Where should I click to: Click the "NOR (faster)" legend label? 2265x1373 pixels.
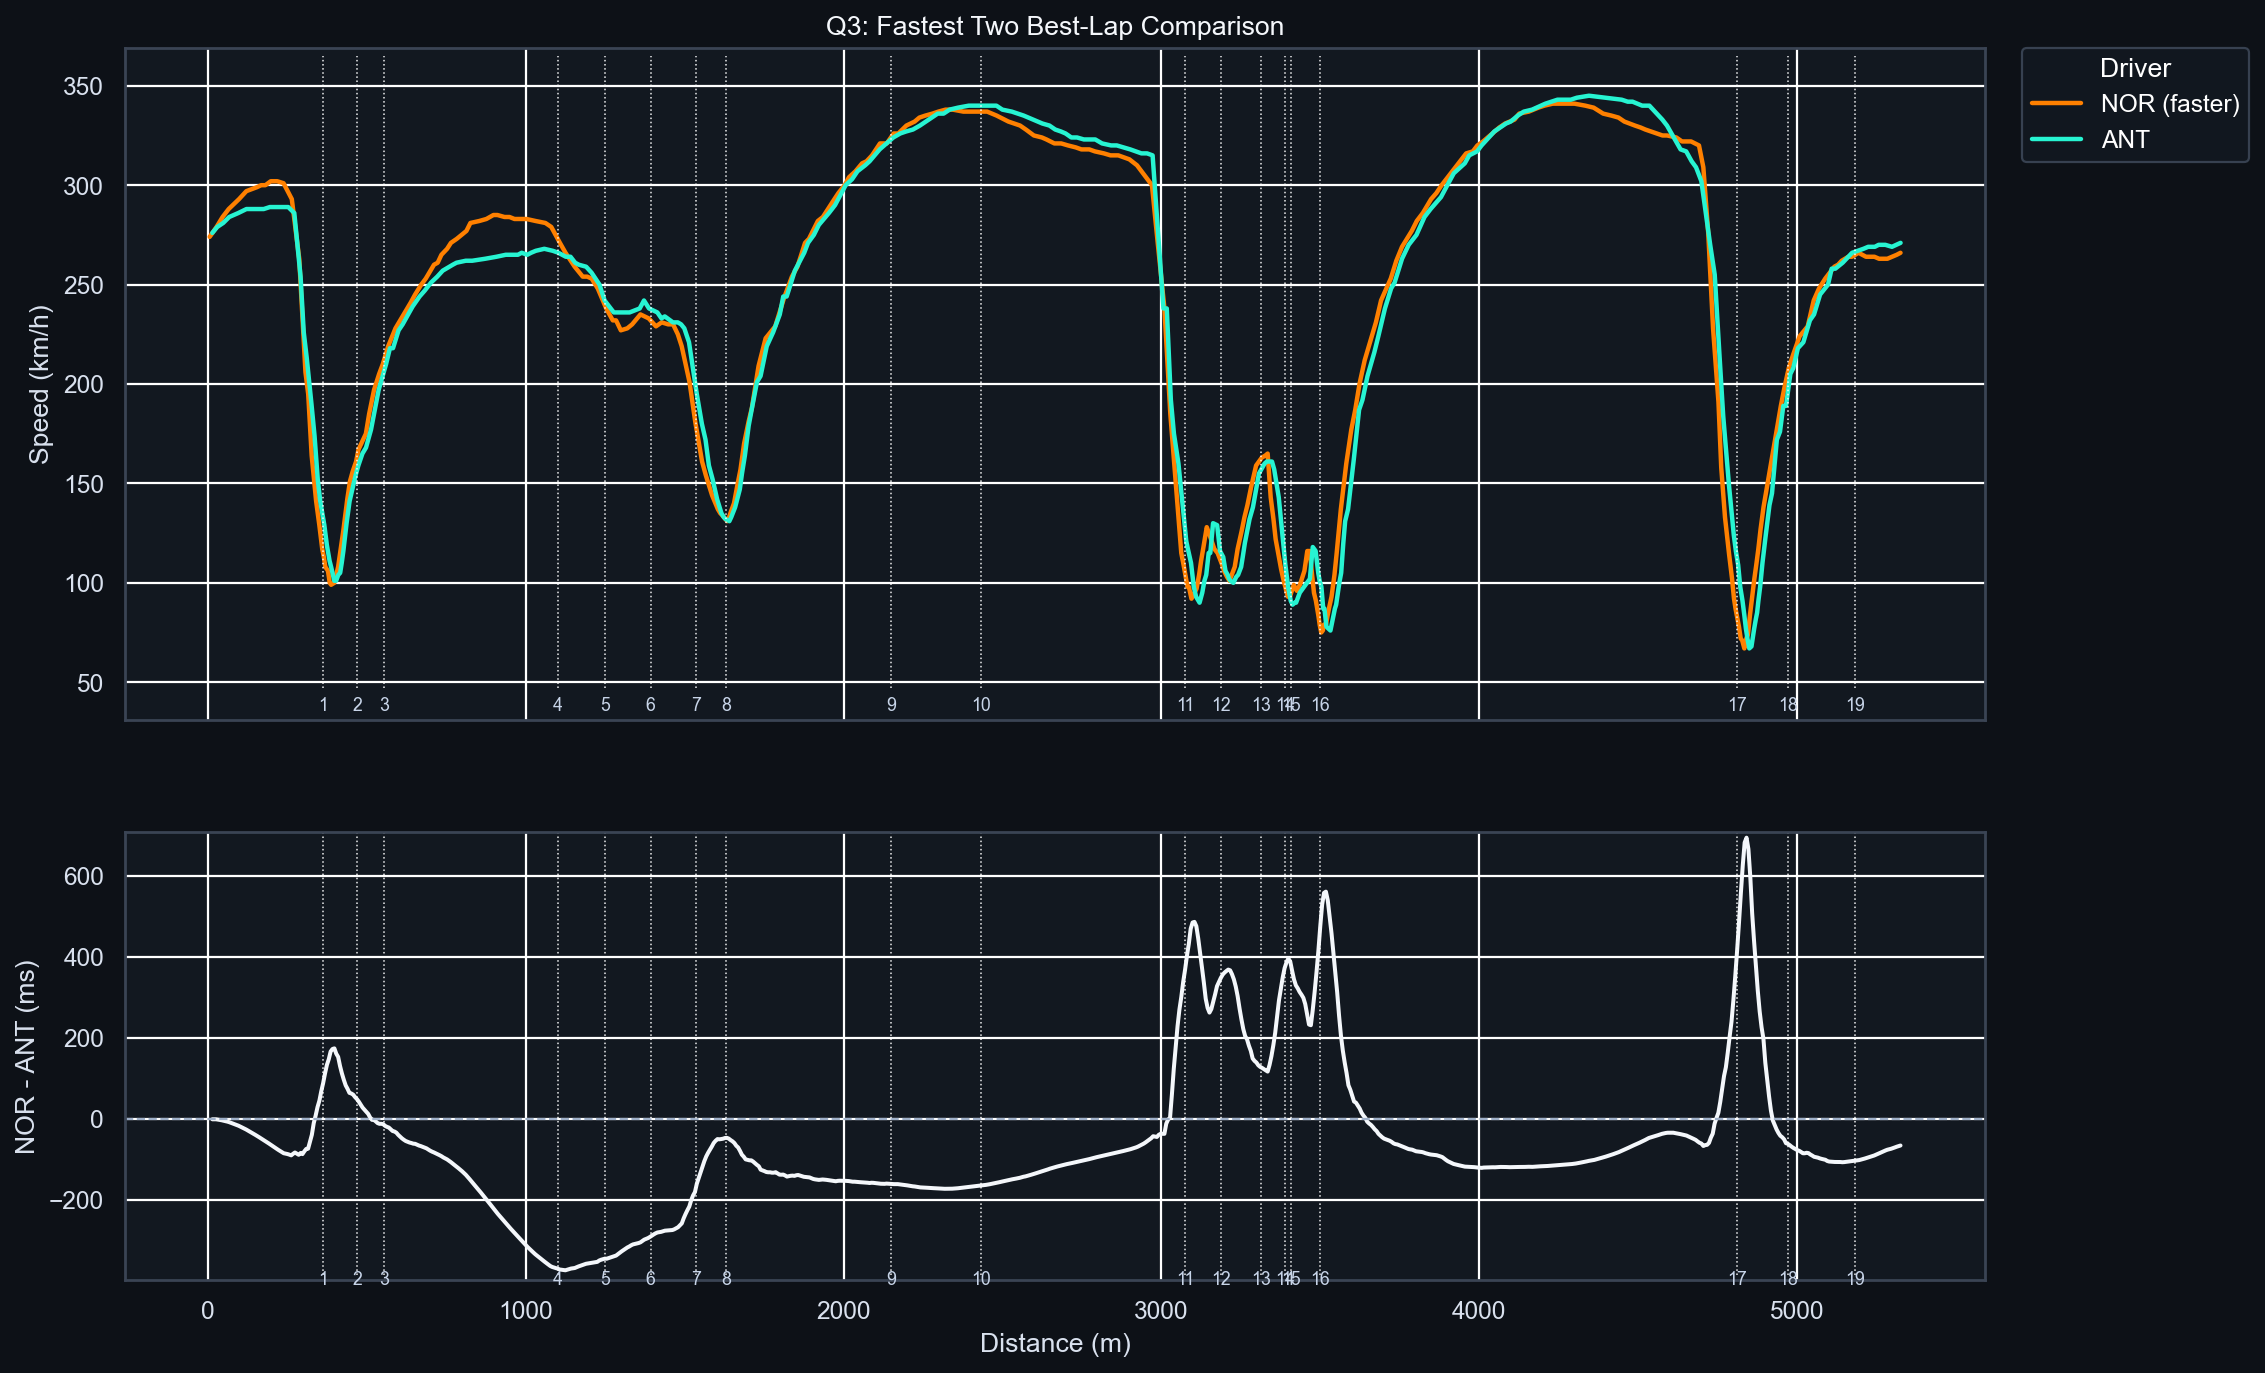click(2170, 104)
